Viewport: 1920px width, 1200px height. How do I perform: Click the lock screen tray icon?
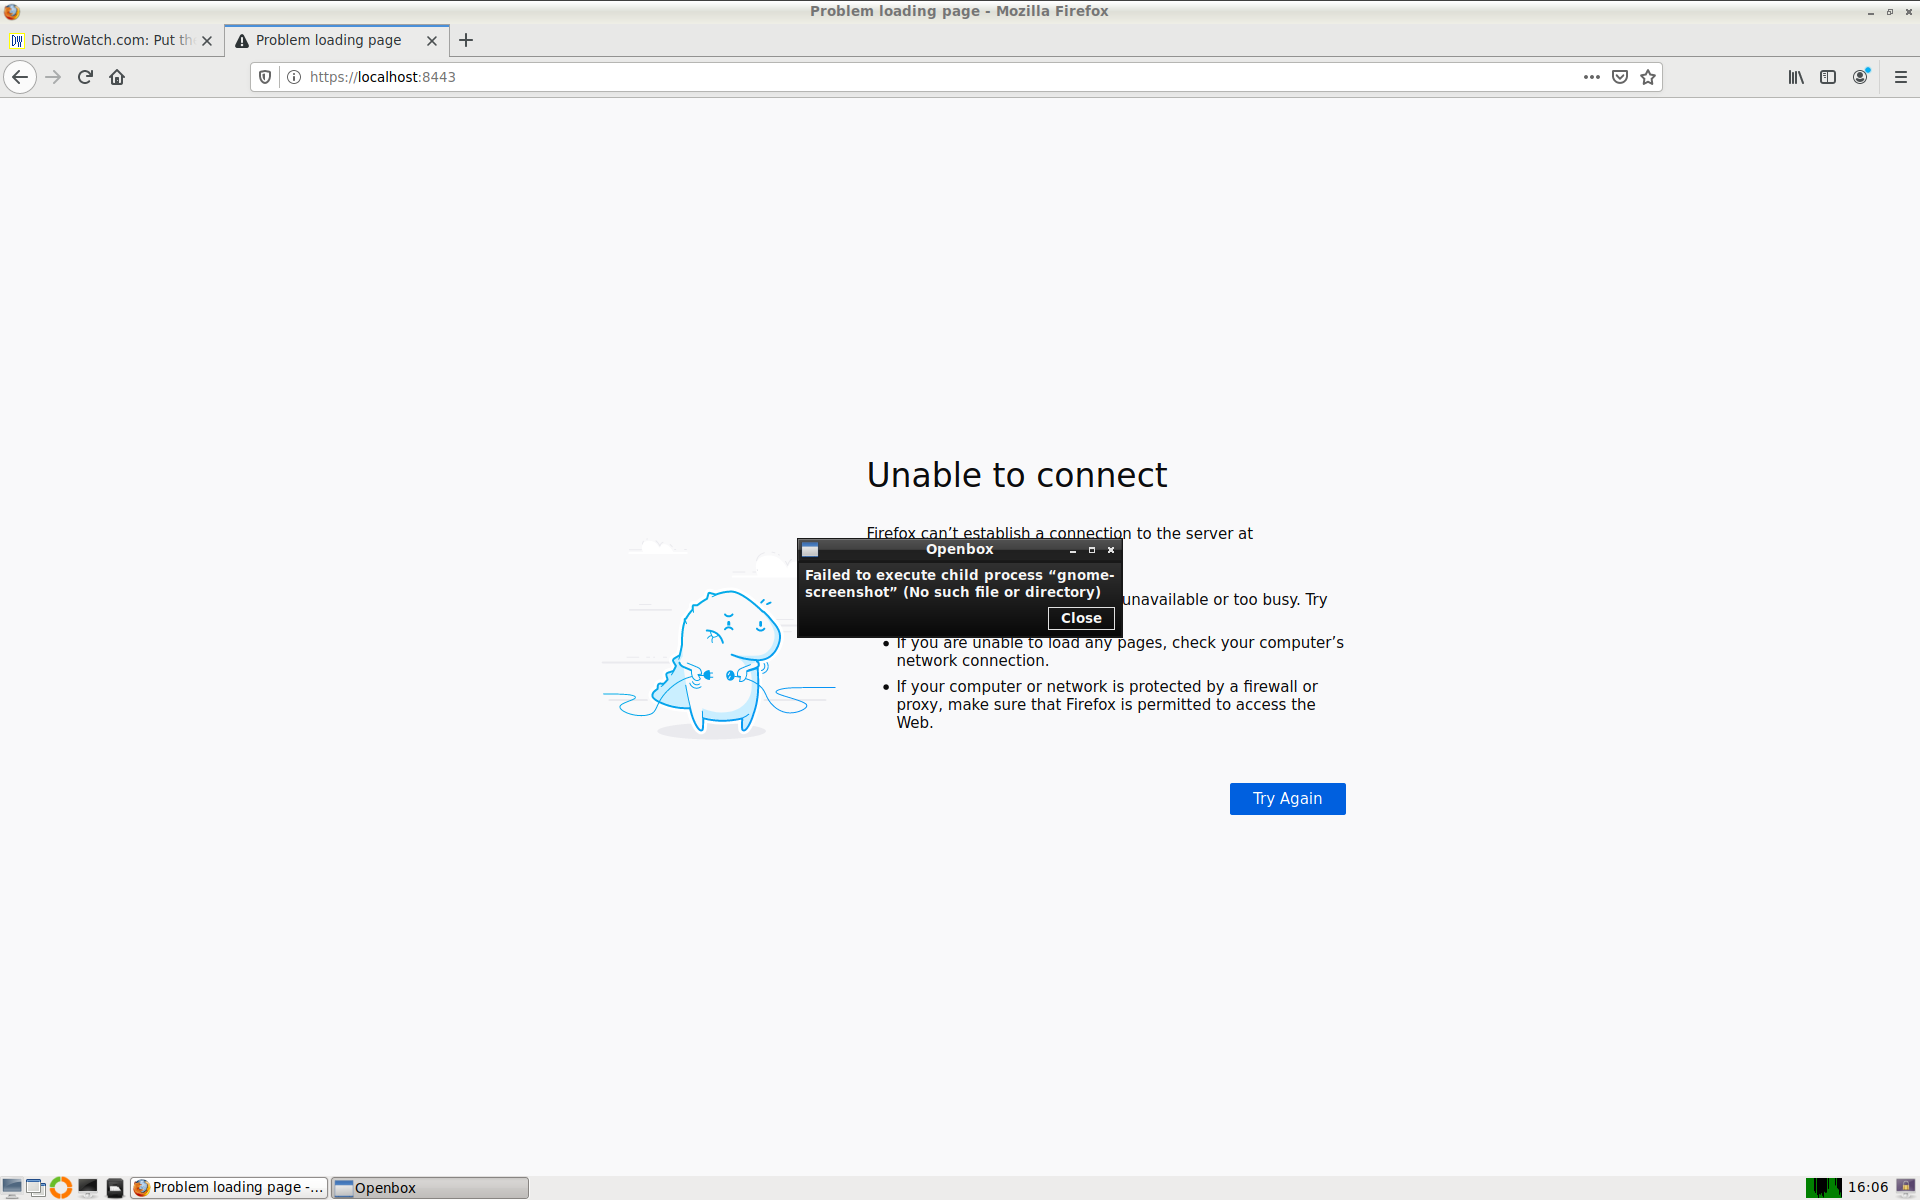(x=1905, y=1187)
